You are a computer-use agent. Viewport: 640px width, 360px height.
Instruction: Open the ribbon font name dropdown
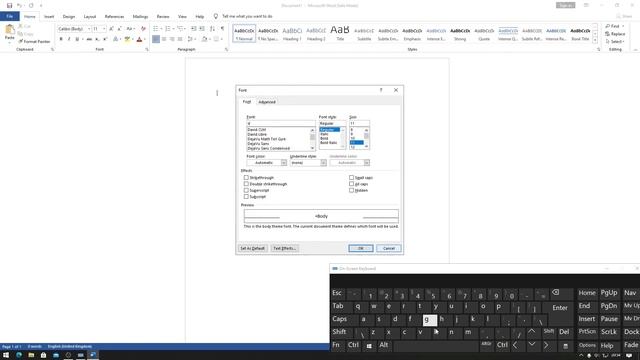point(89,29)
